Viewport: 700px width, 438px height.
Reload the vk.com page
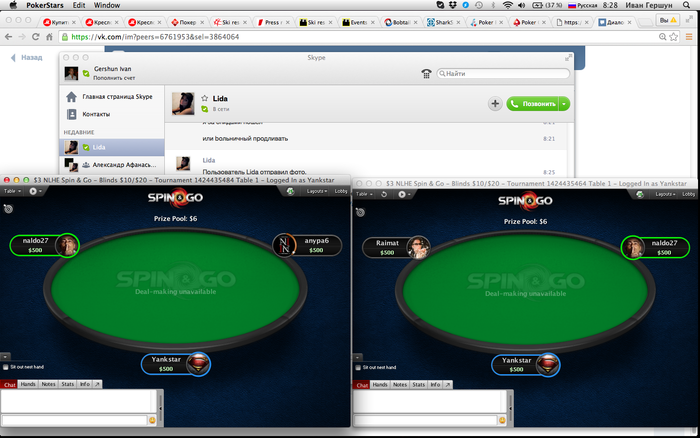pos(36,37)
